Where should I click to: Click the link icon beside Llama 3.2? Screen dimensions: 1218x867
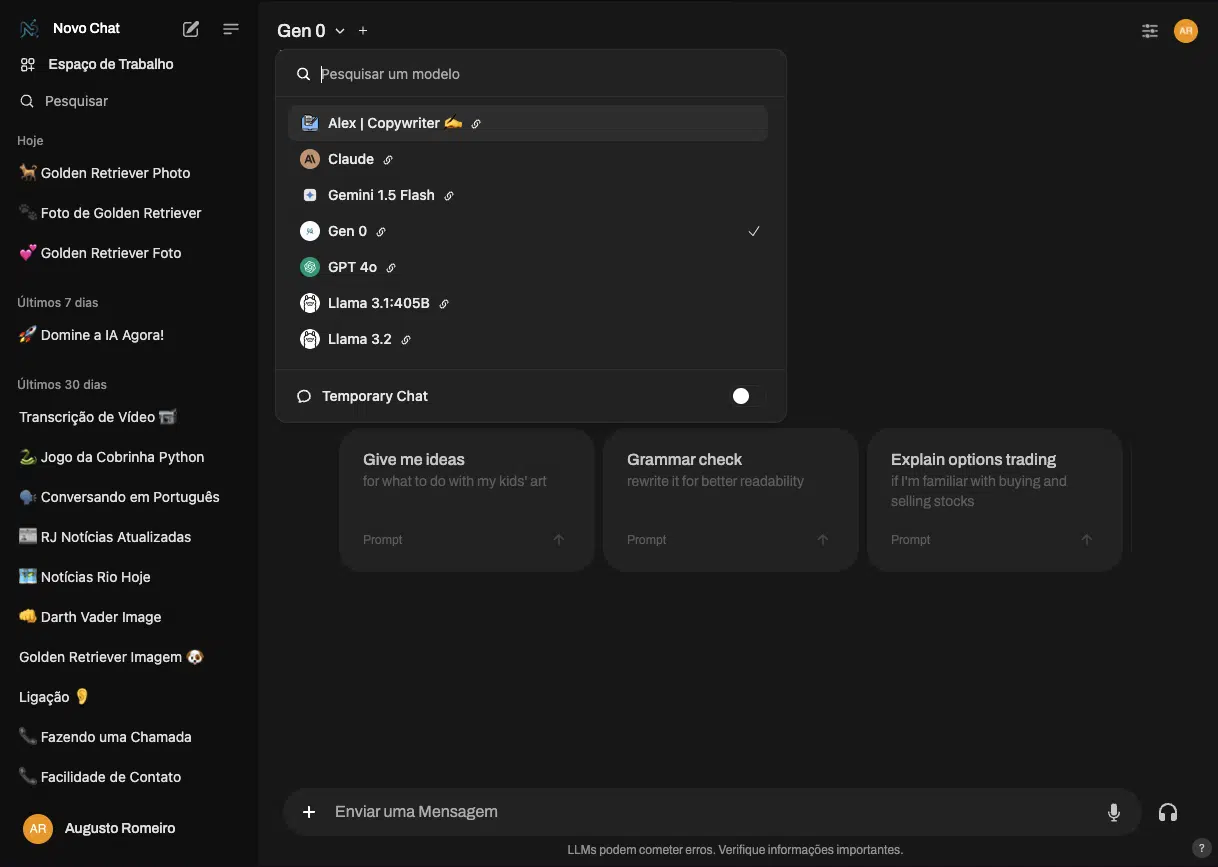point(406,340)
